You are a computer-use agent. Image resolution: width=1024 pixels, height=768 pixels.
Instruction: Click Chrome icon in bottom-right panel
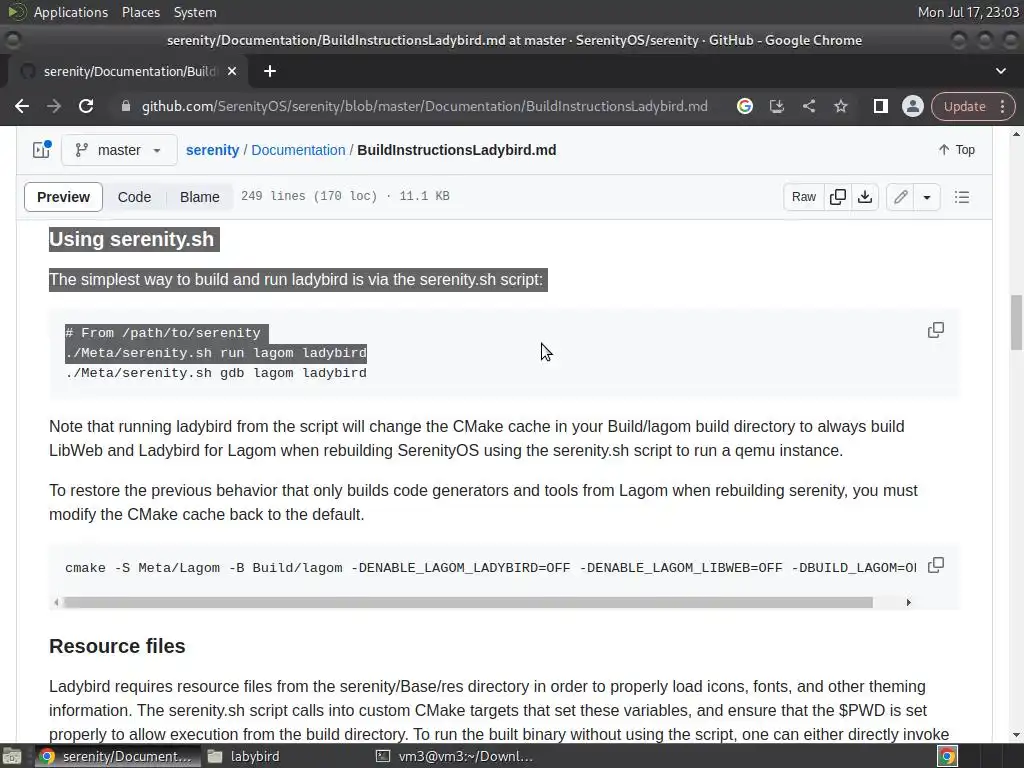pos(947,756)
